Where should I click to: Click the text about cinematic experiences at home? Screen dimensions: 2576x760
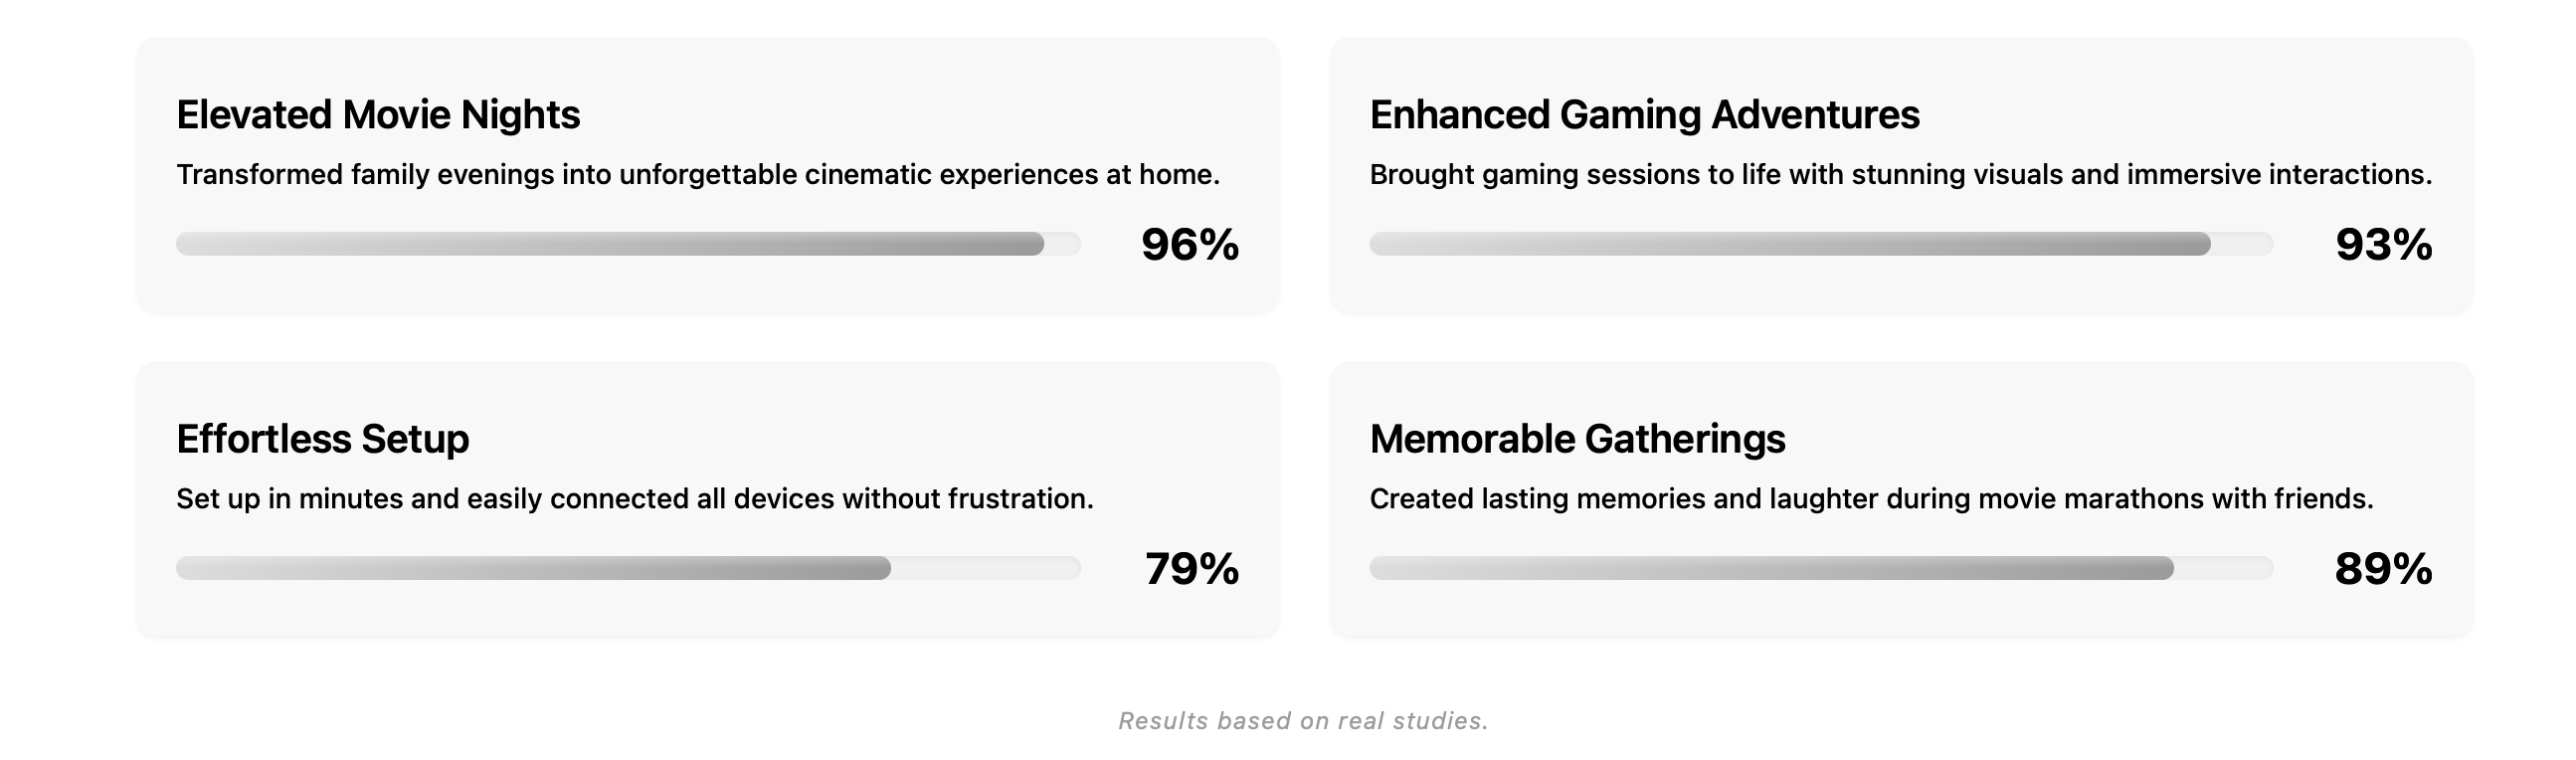(x=698, y=175)
